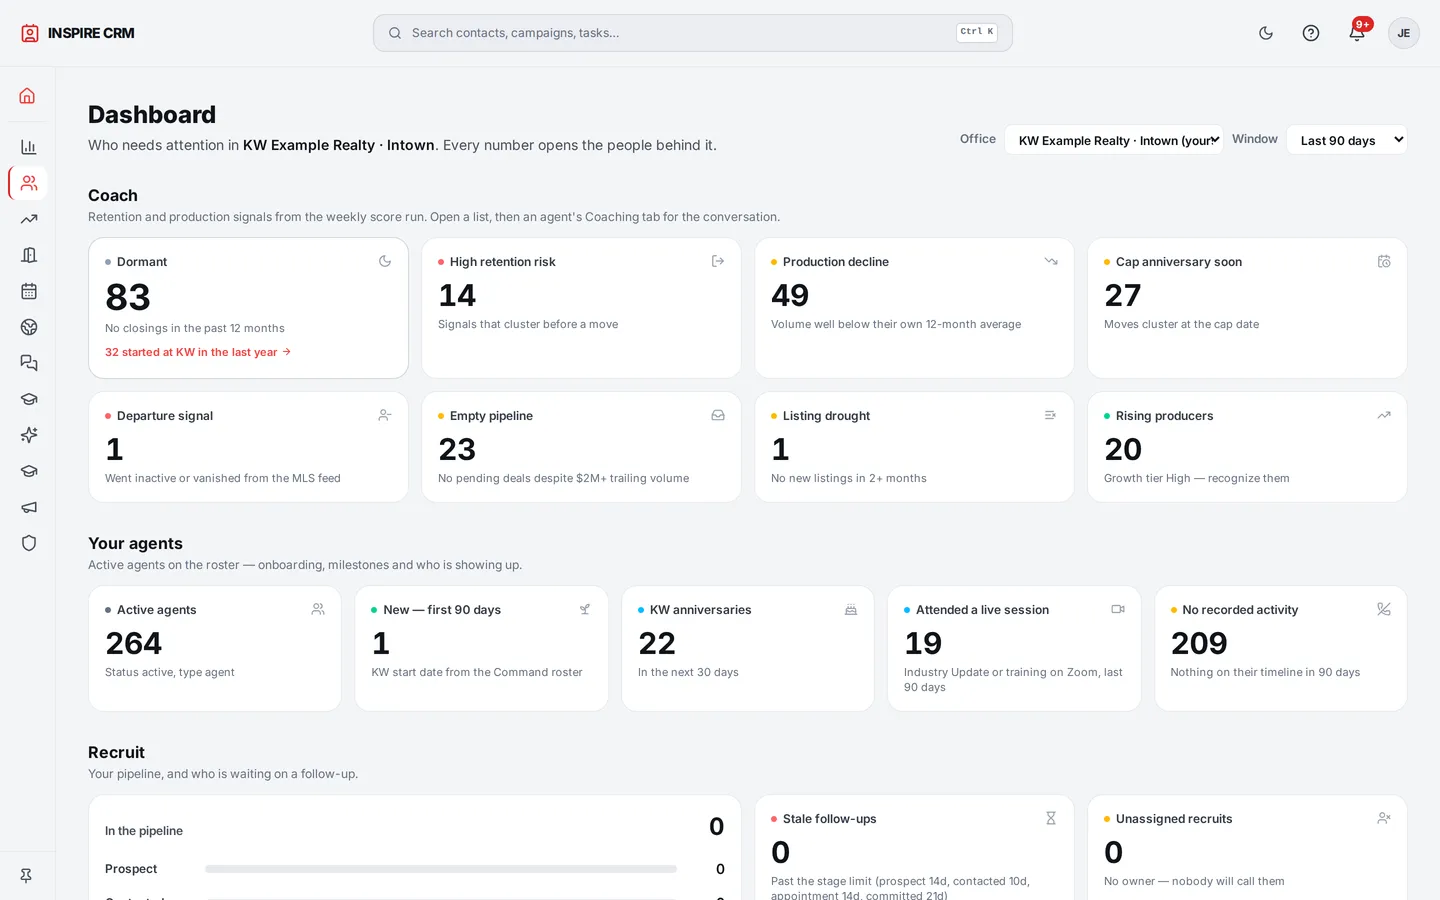Open the JE user avatar menu
Screen dimensions: 1440x900
click(1403, 33)
